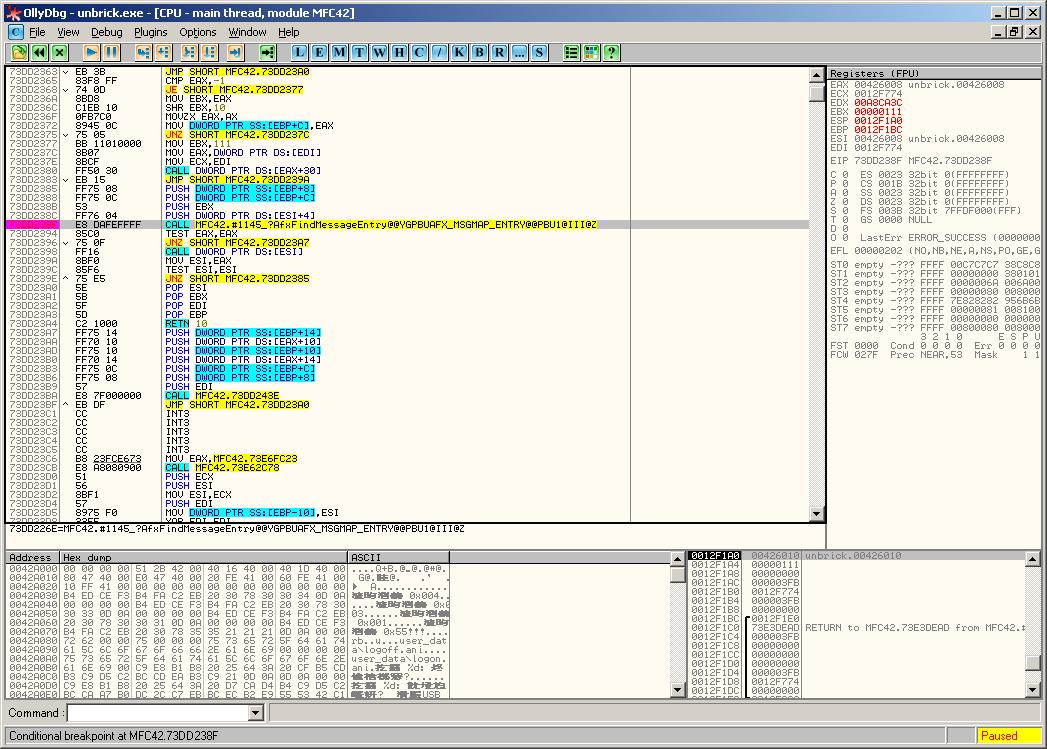Select the EFL 00000202 flags line
Image resolution: width=1047 pixels, height=749 pixels.
pos(935,251)
